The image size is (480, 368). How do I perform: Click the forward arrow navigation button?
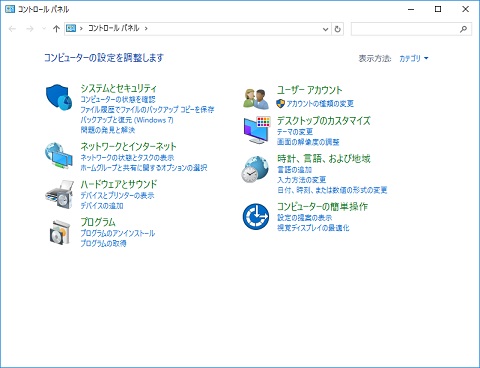click(30, 29)
